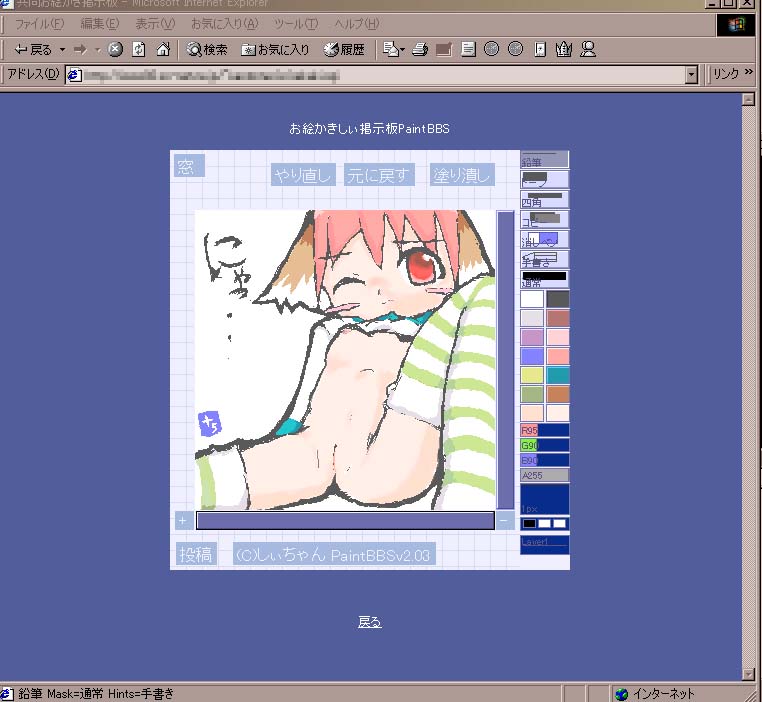Open the File (ファイル) menu
This screenshot has height=702, width=762.
tap(39, 23)
